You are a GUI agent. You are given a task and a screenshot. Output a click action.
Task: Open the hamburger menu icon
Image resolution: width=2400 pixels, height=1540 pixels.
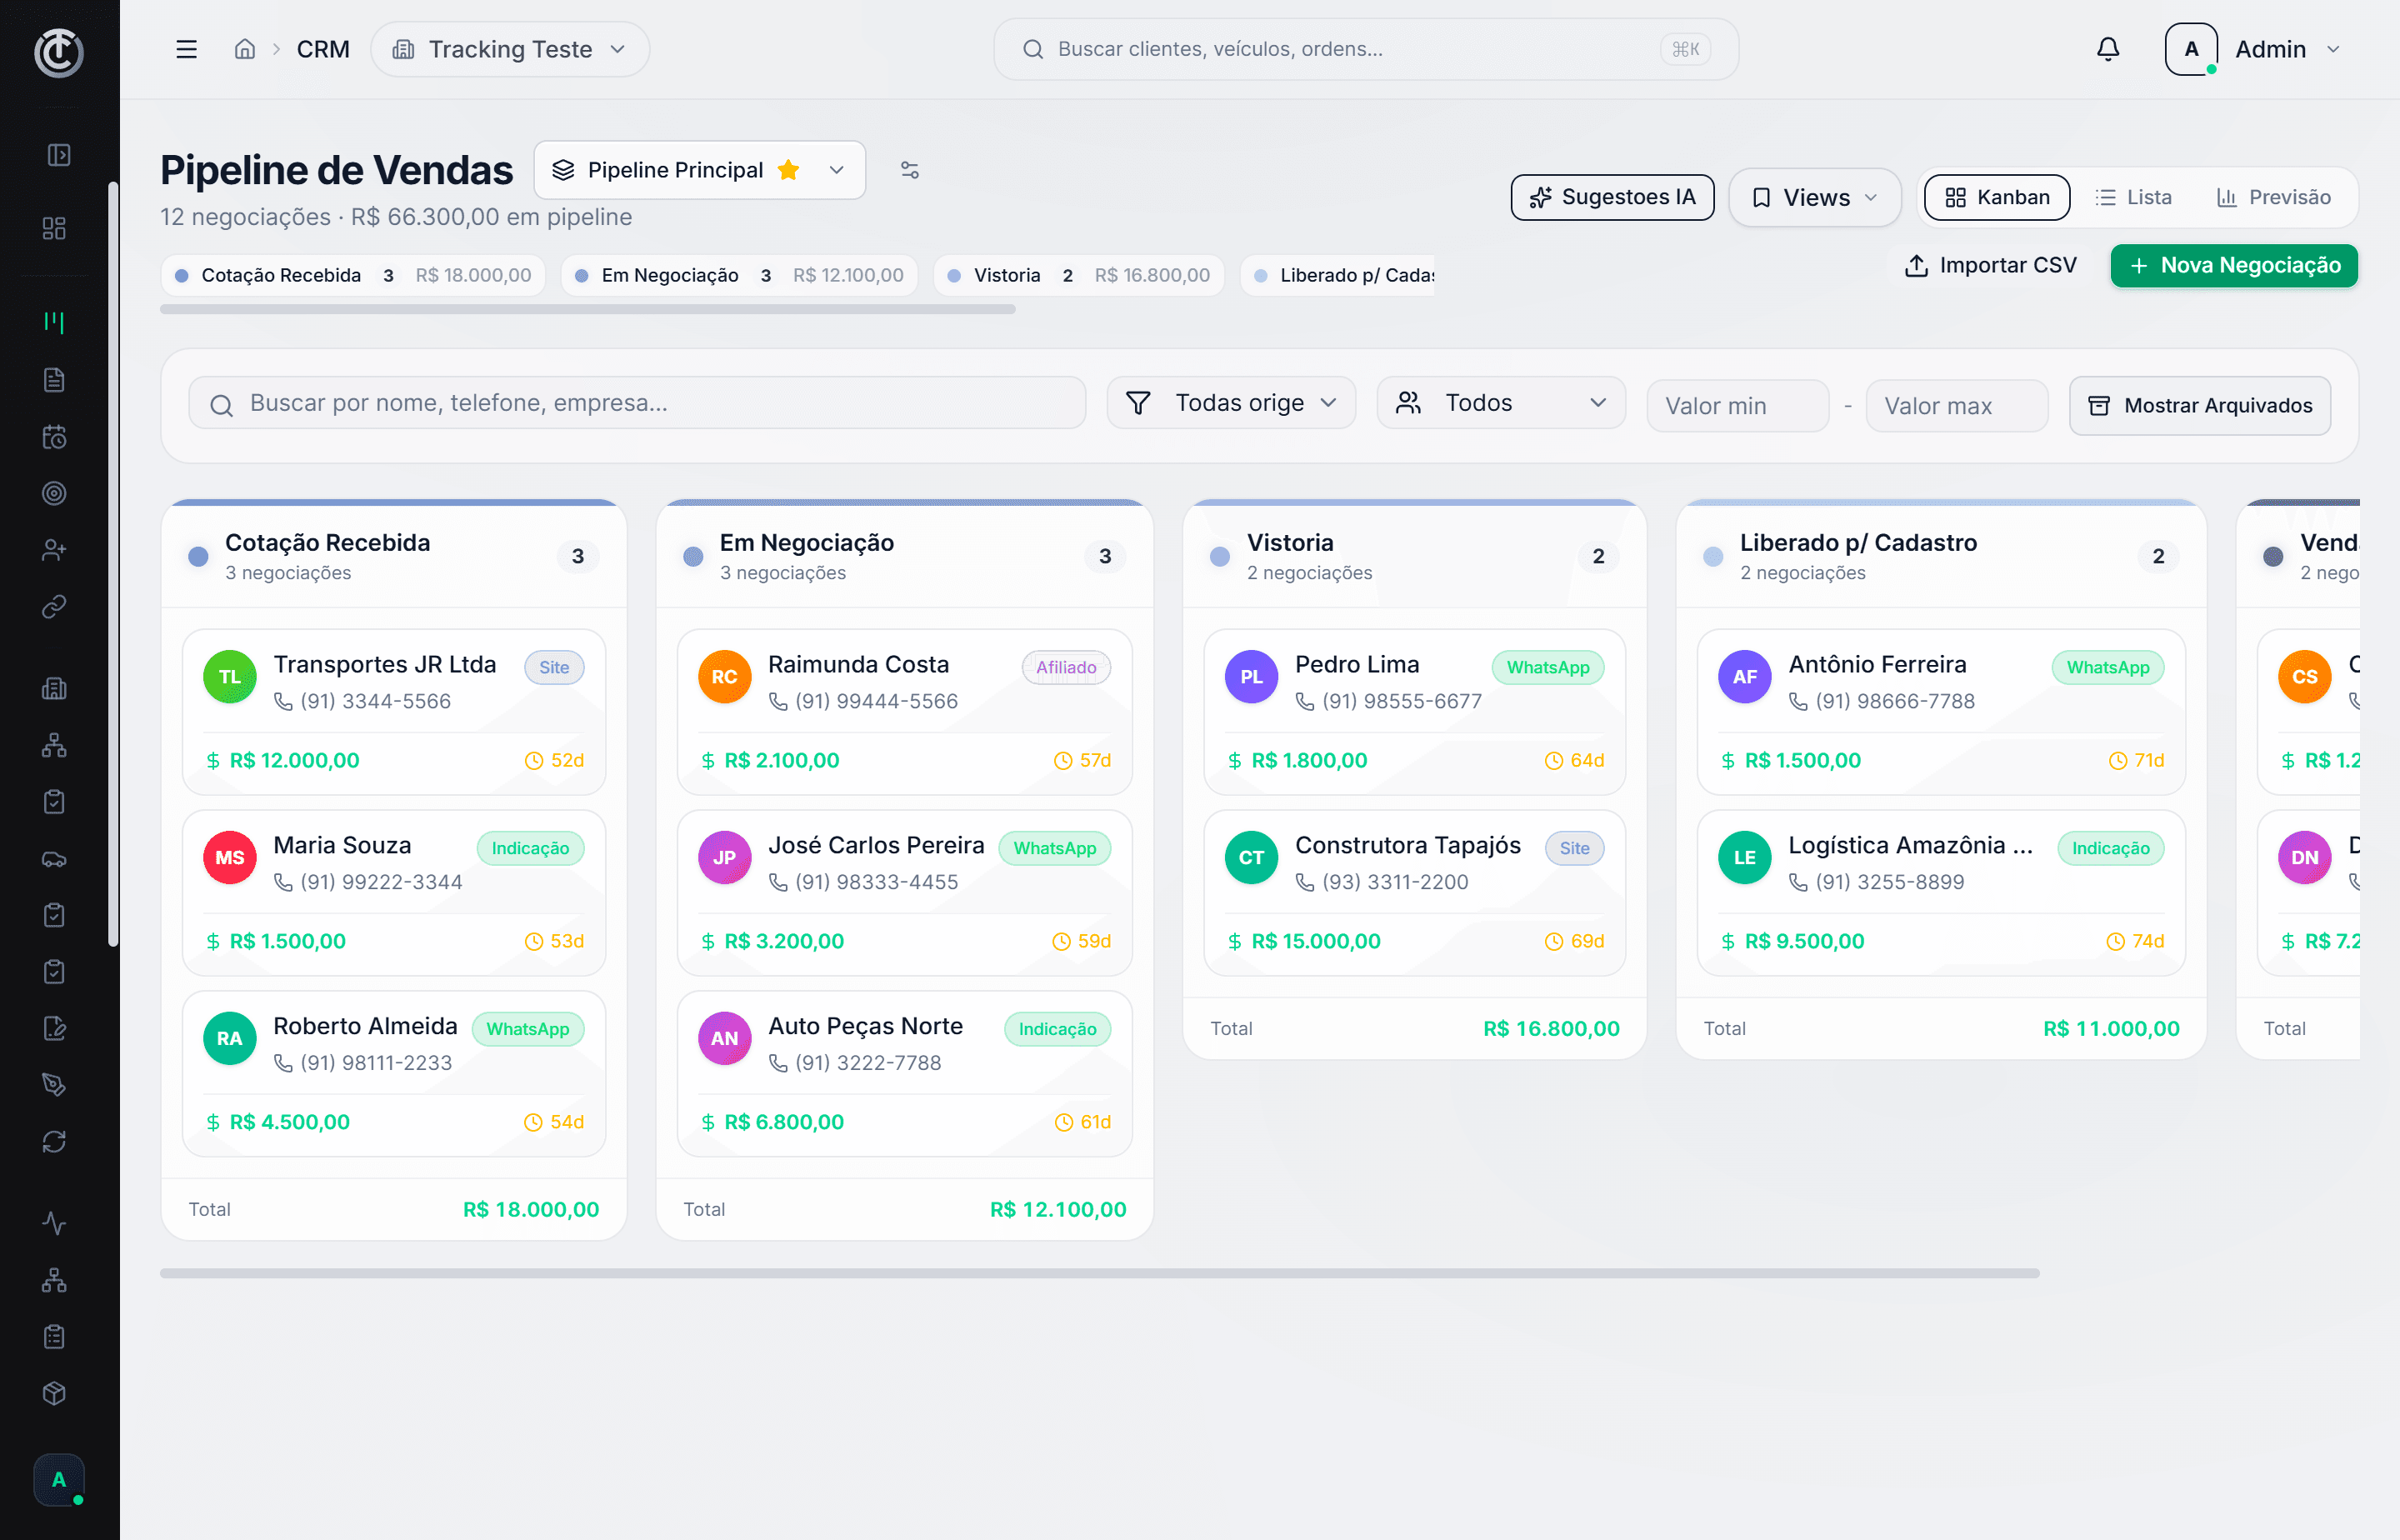coord(186,49)
